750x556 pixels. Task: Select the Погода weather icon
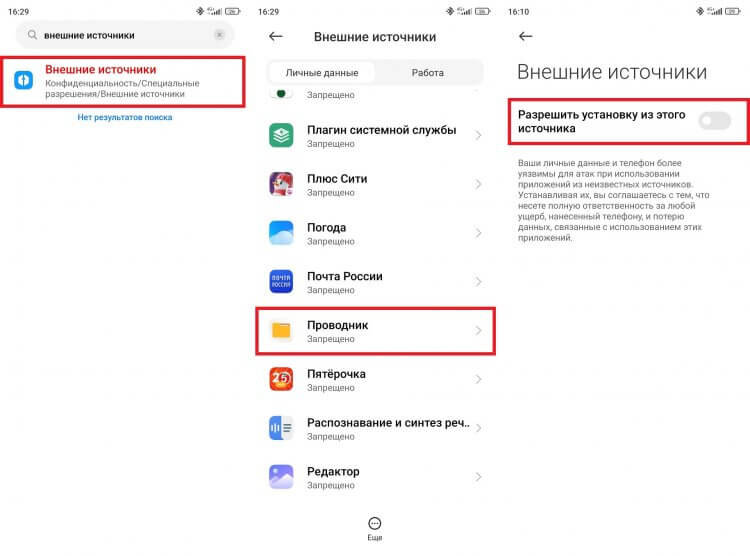[x=281, y=233]
